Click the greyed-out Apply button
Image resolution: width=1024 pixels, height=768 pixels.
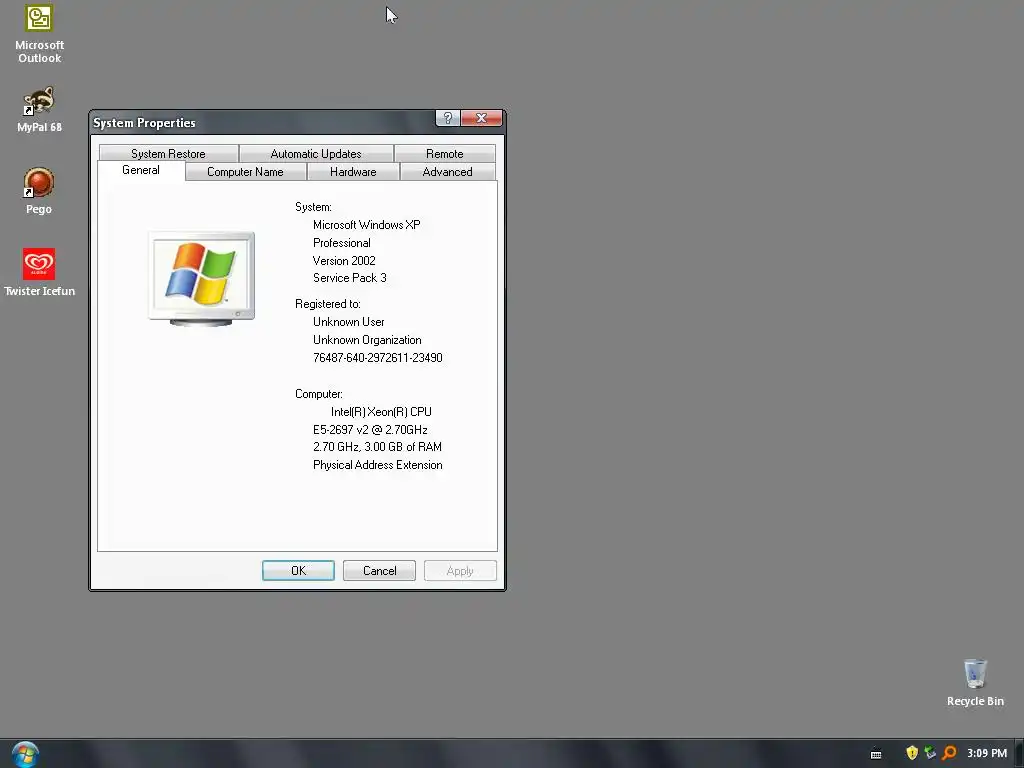(x=460, y=570)
